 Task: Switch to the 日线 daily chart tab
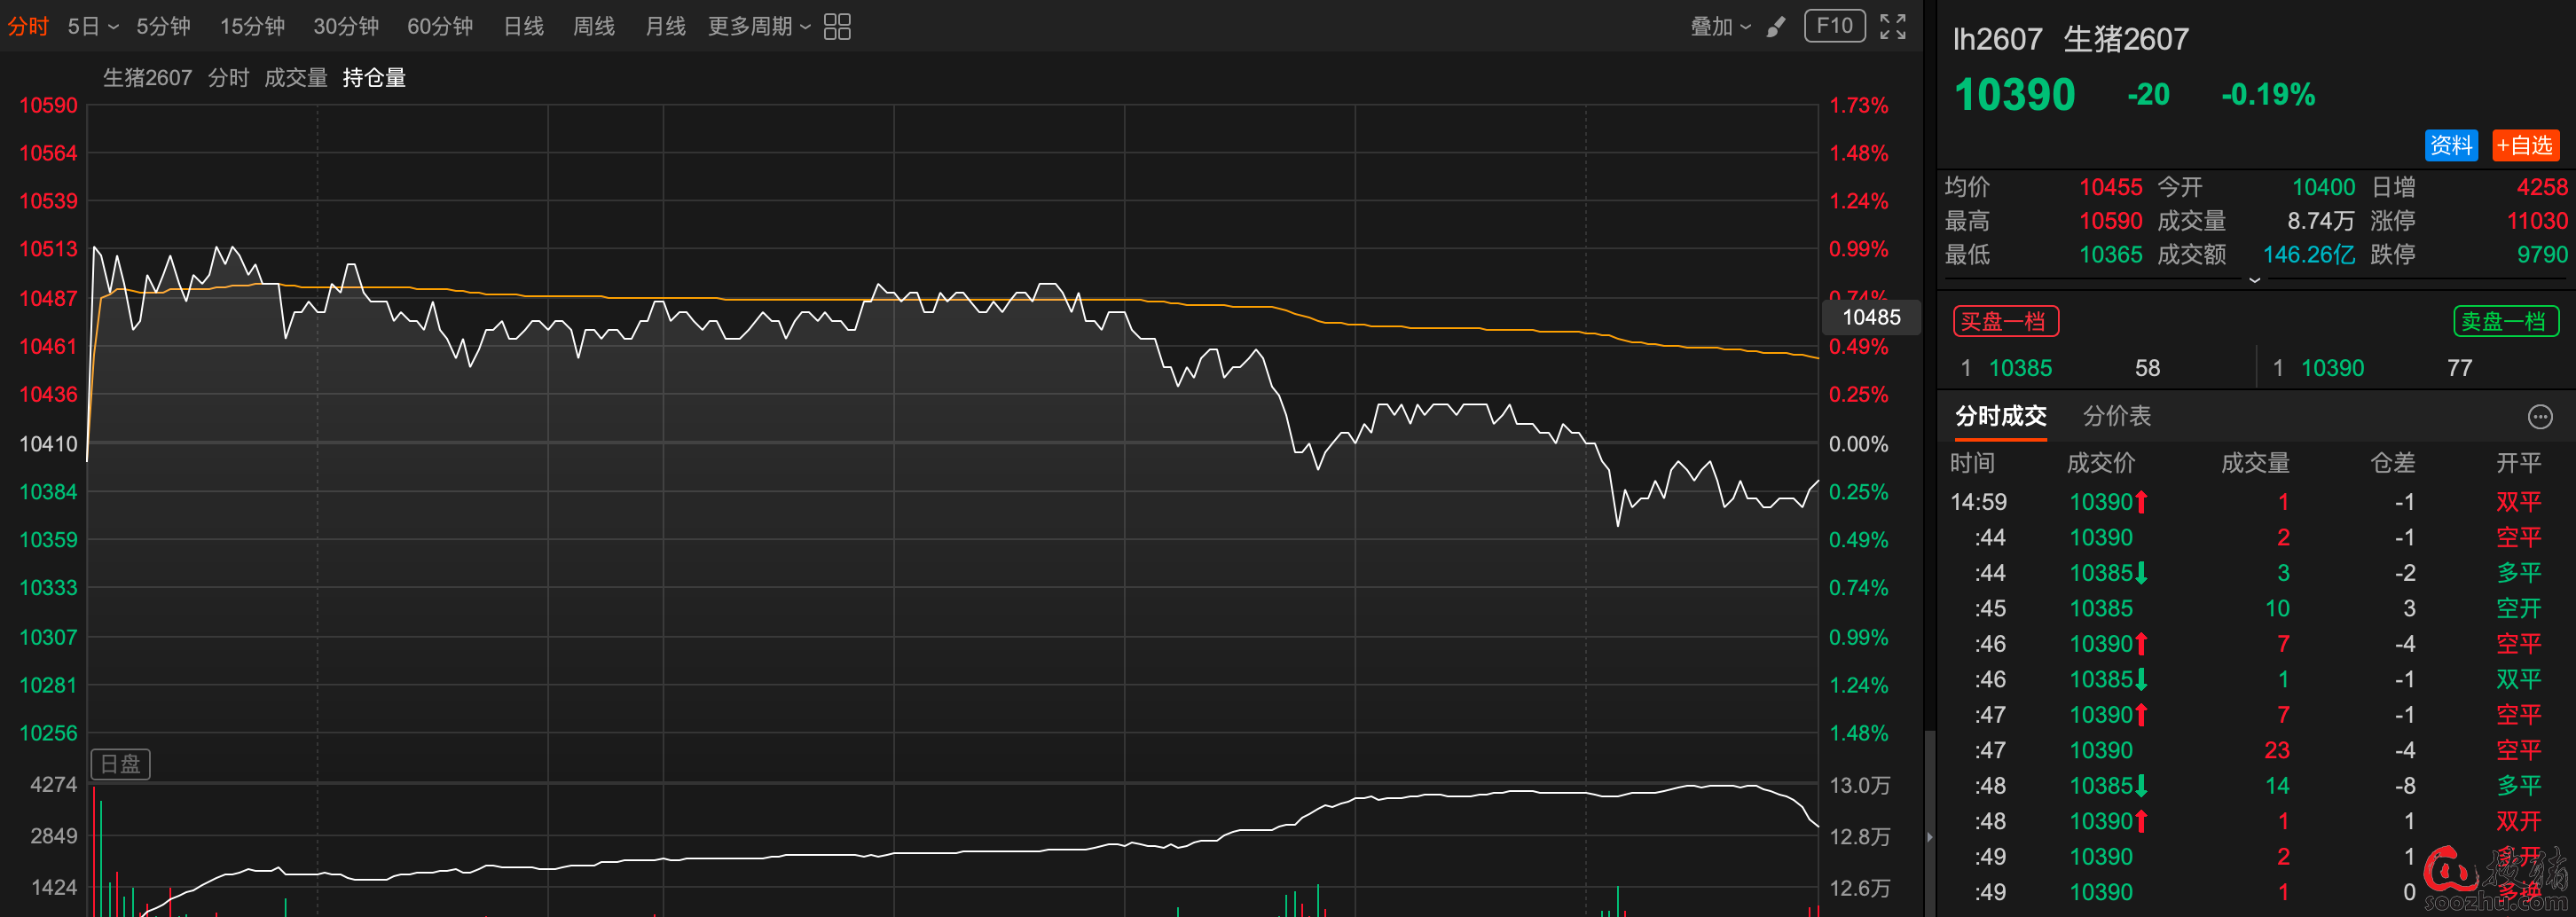pos(523,27)
